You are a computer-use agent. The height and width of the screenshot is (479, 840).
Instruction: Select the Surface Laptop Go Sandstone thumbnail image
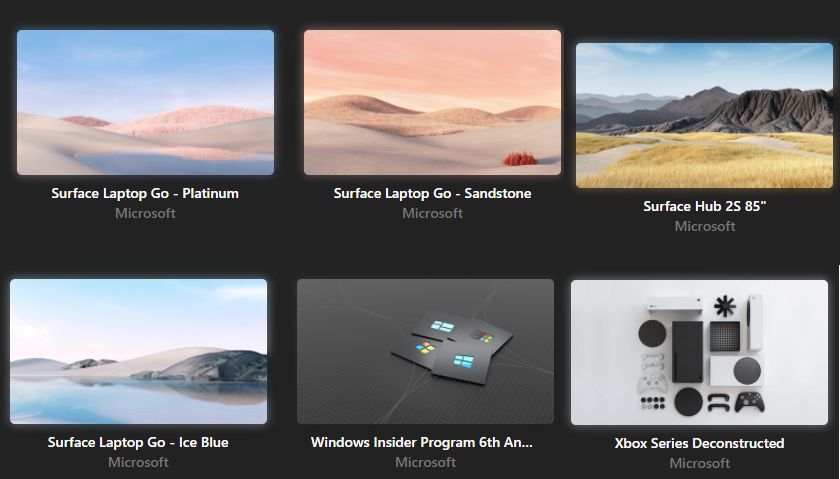(432, 102)
